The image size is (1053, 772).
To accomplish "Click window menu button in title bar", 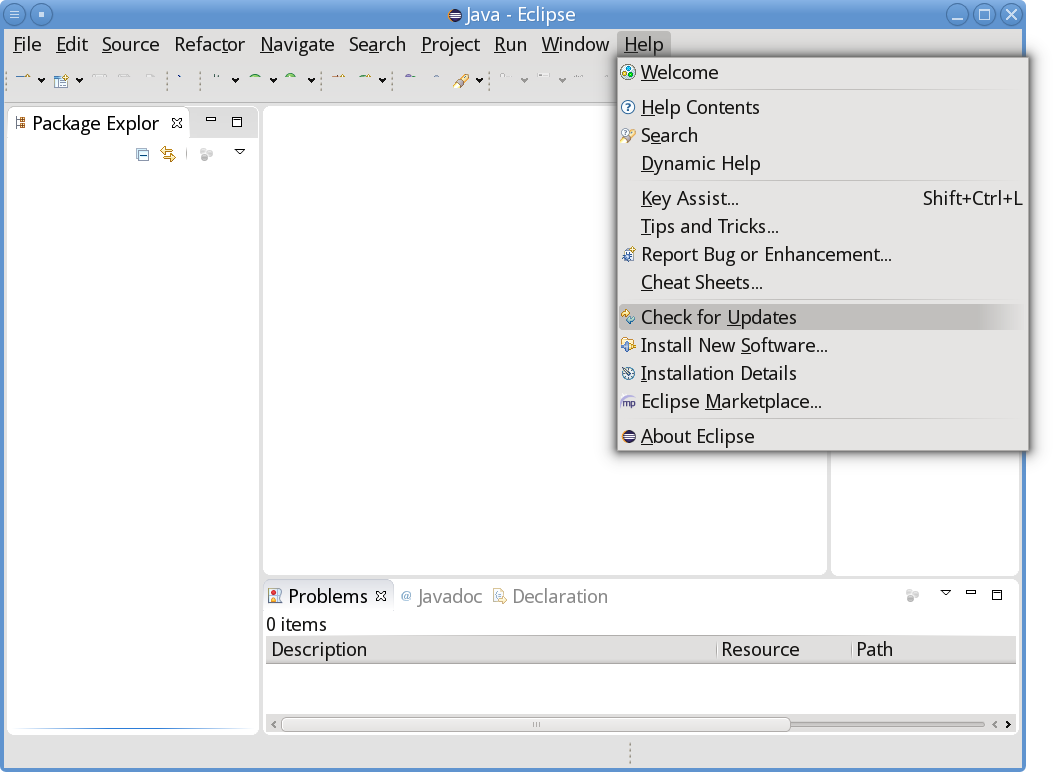I will pos(14,14).
